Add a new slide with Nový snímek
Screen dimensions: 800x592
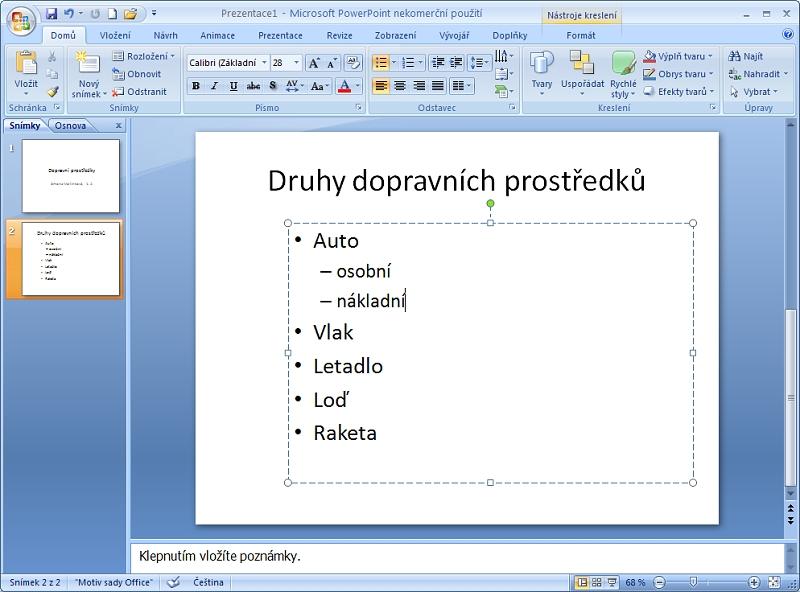click(x=89, y=75)
